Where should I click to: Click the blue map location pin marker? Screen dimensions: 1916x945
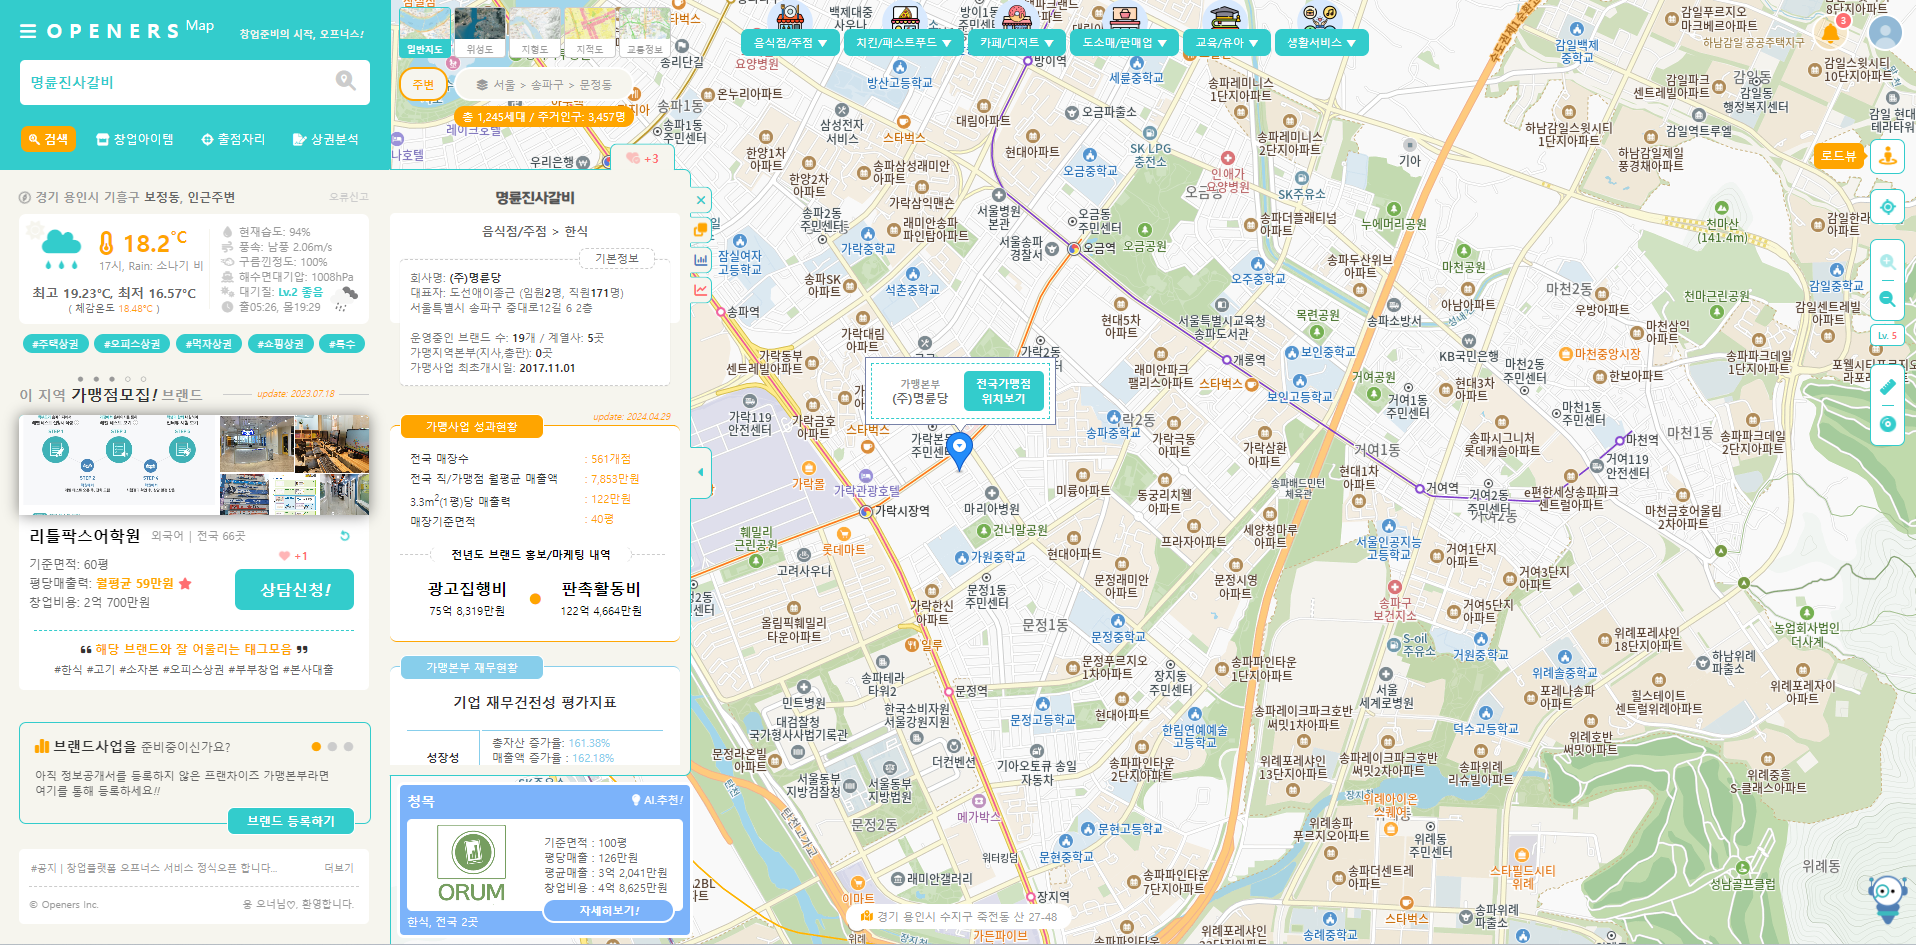959,451
